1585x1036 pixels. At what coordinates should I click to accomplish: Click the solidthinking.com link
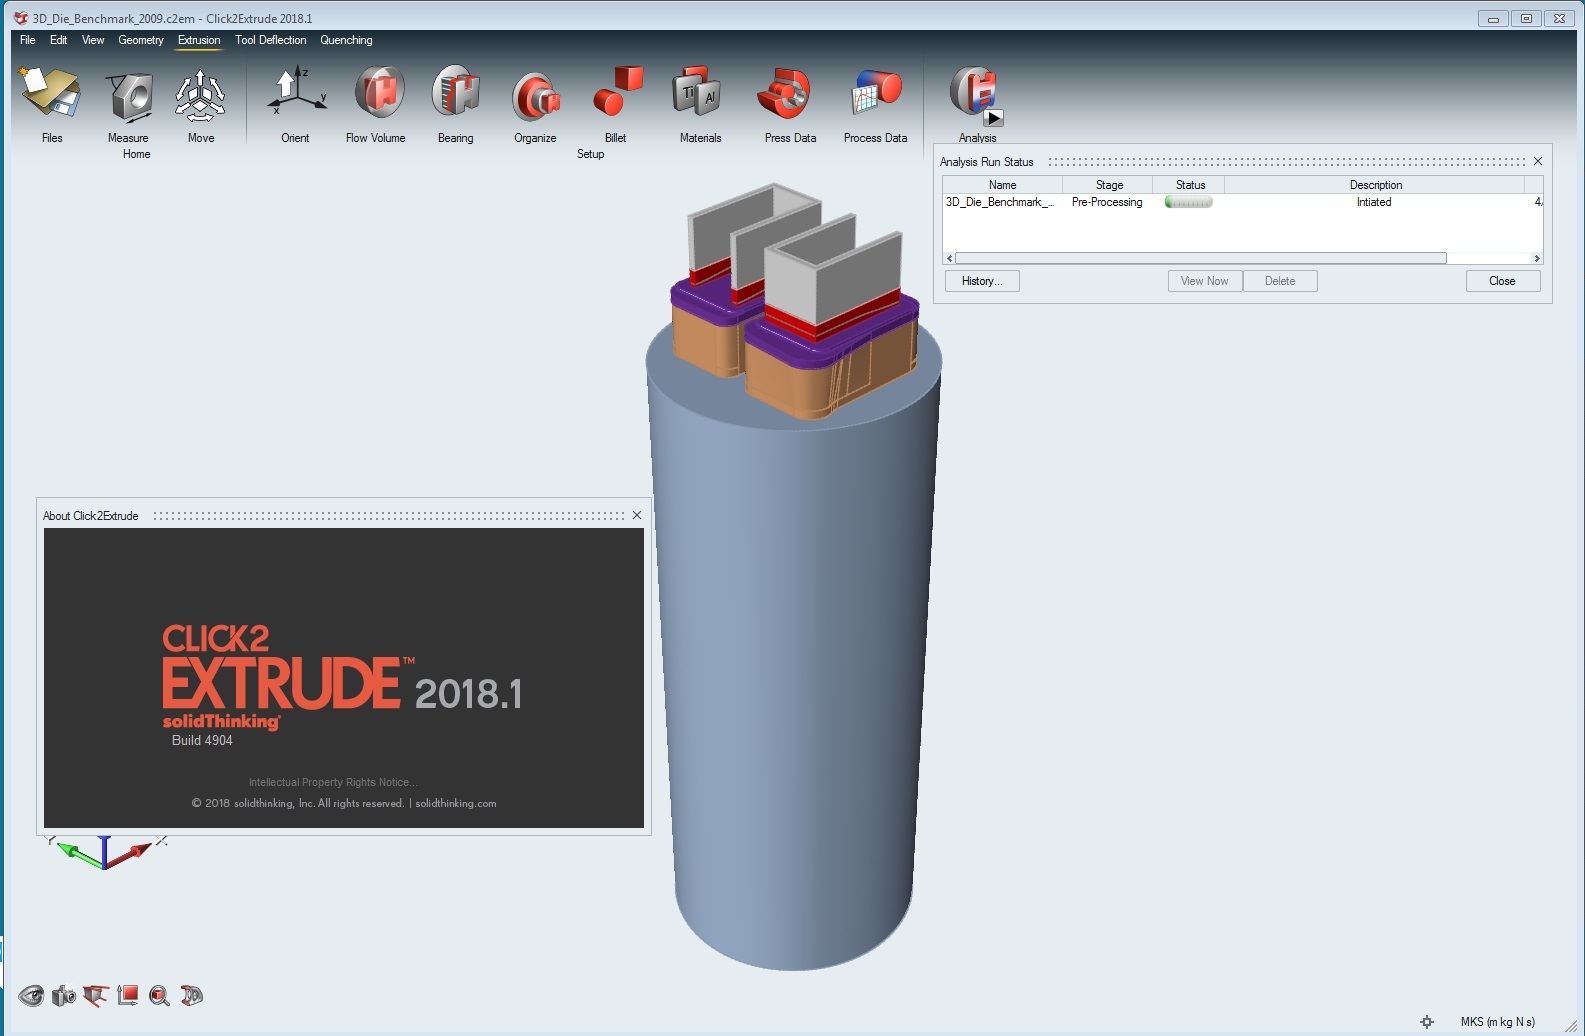point(456,803)
